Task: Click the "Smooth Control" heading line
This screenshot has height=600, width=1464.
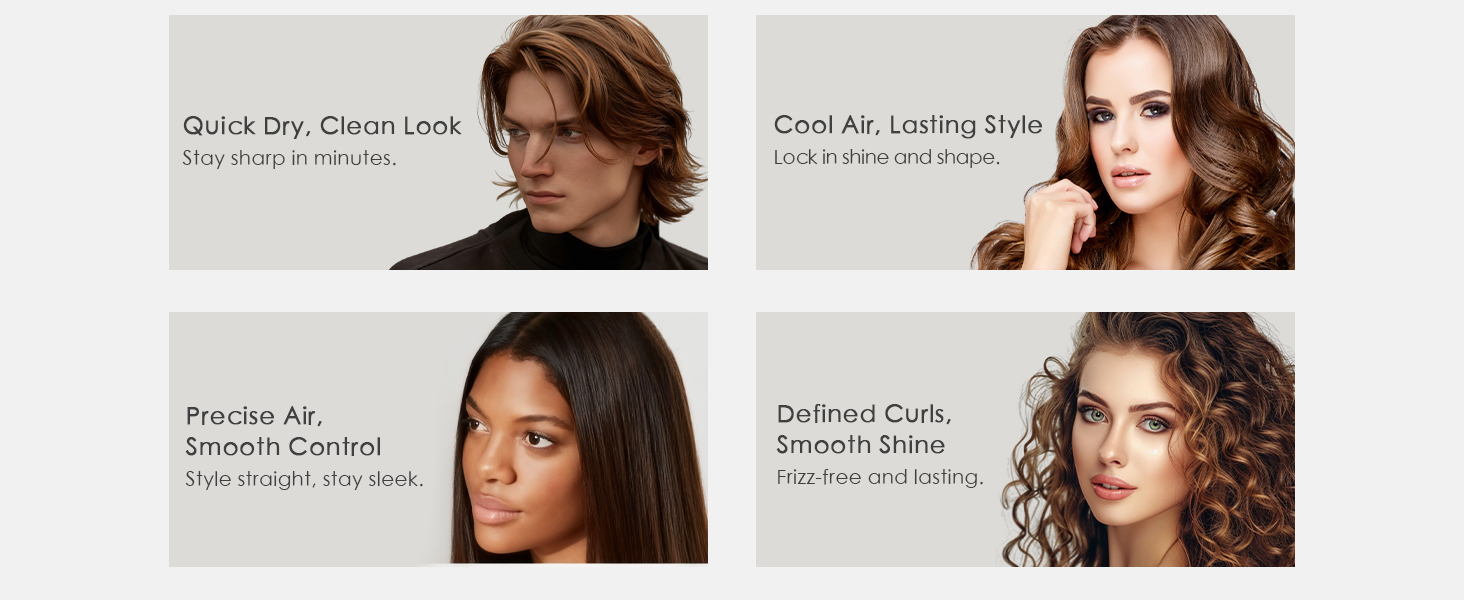Action: [283, 447]
